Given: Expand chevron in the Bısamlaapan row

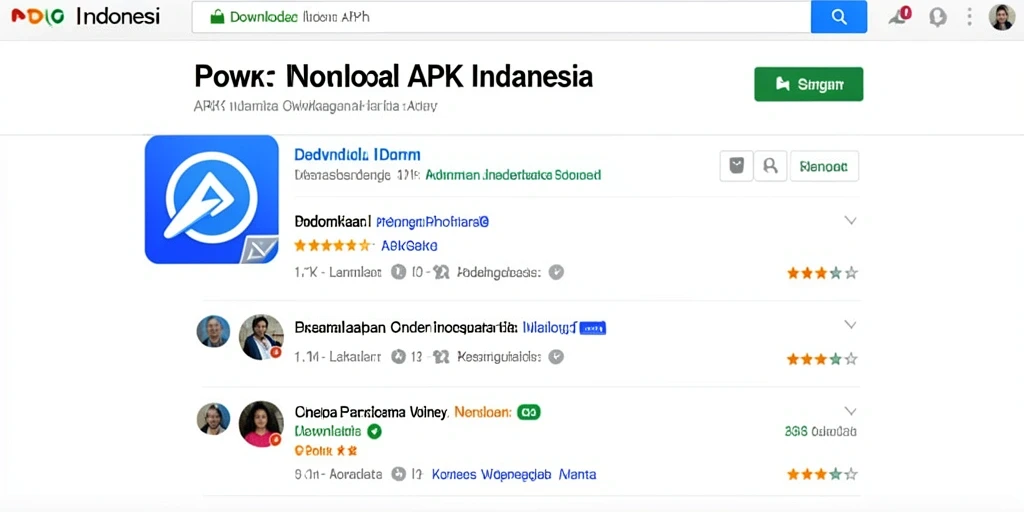Looking at the screenshot, I should click(850, 325).
